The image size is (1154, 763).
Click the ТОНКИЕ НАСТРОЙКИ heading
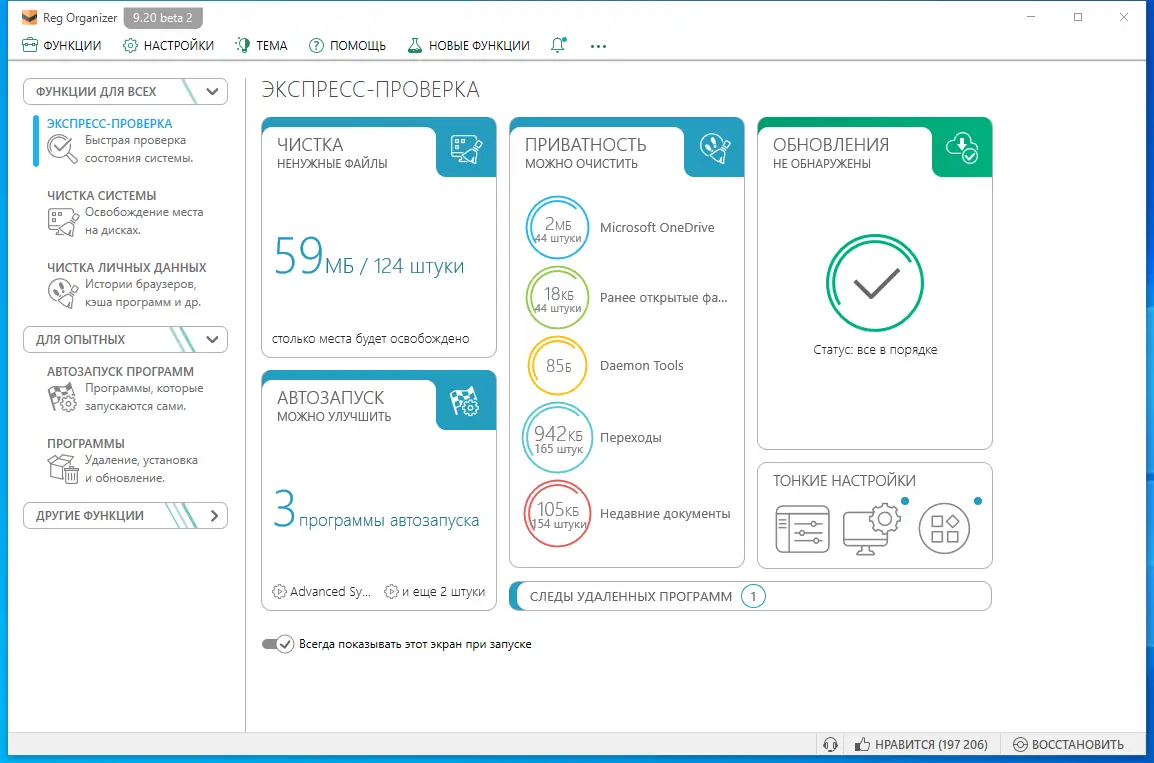tap(844, 480)
